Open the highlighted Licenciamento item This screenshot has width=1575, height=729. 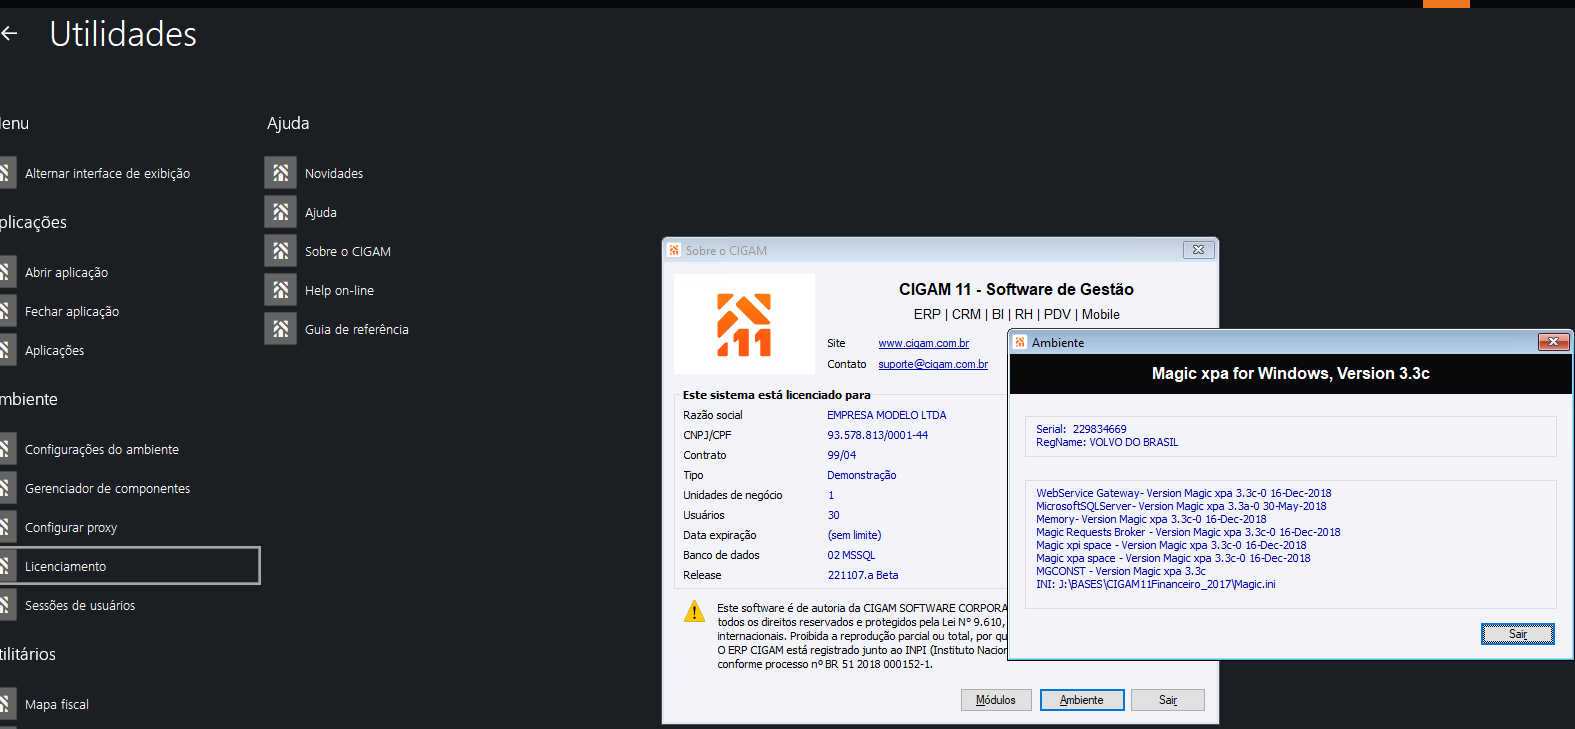coord(129,566)
